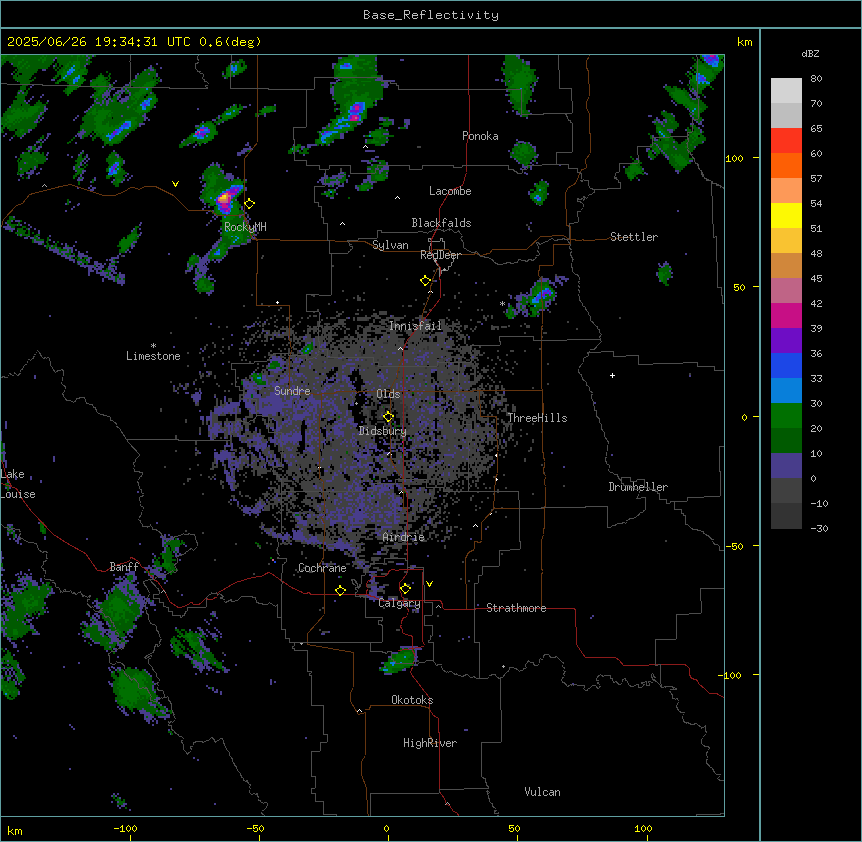Pick the white-gray 70-80 dBZ legend color
This screenshot has width=862, height=842.
tap(786, 91)
